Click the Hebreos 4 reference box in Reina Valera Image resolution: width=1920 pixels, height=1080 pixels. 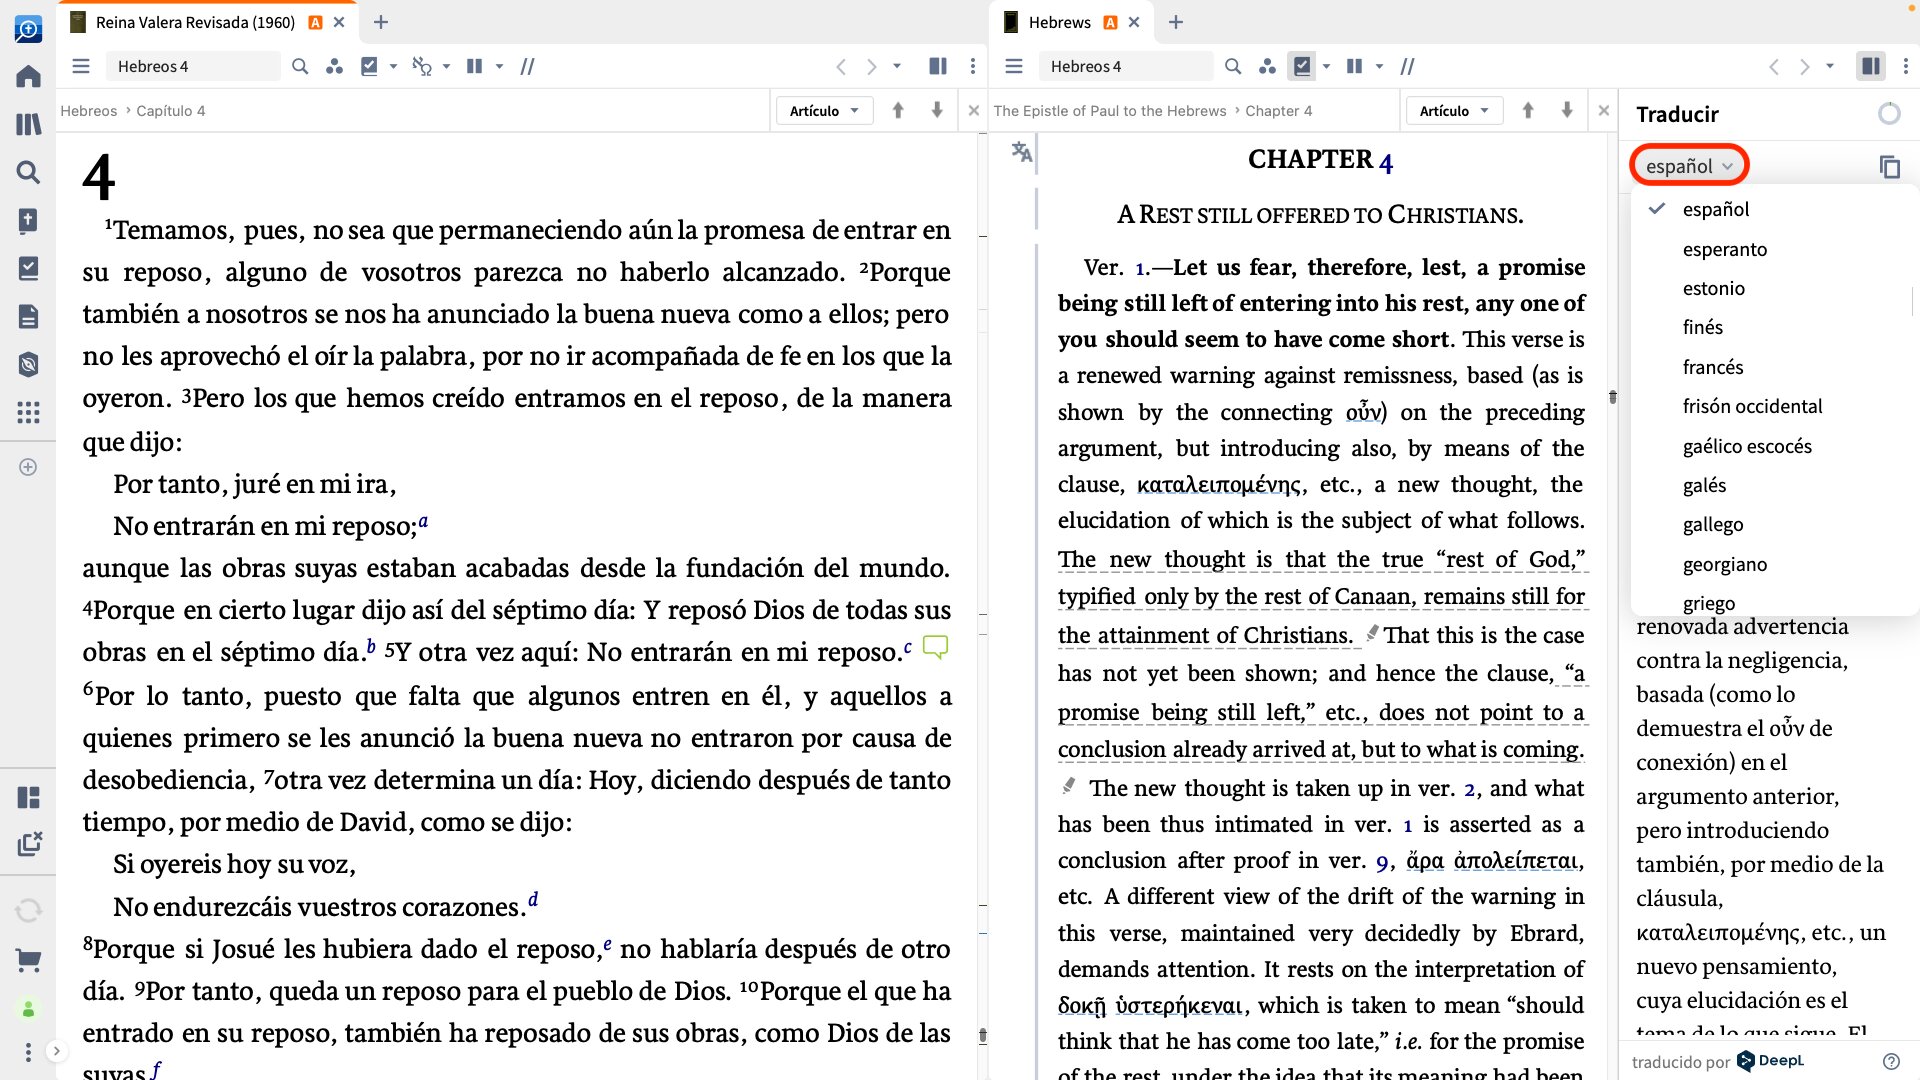(x=192, y=66)
